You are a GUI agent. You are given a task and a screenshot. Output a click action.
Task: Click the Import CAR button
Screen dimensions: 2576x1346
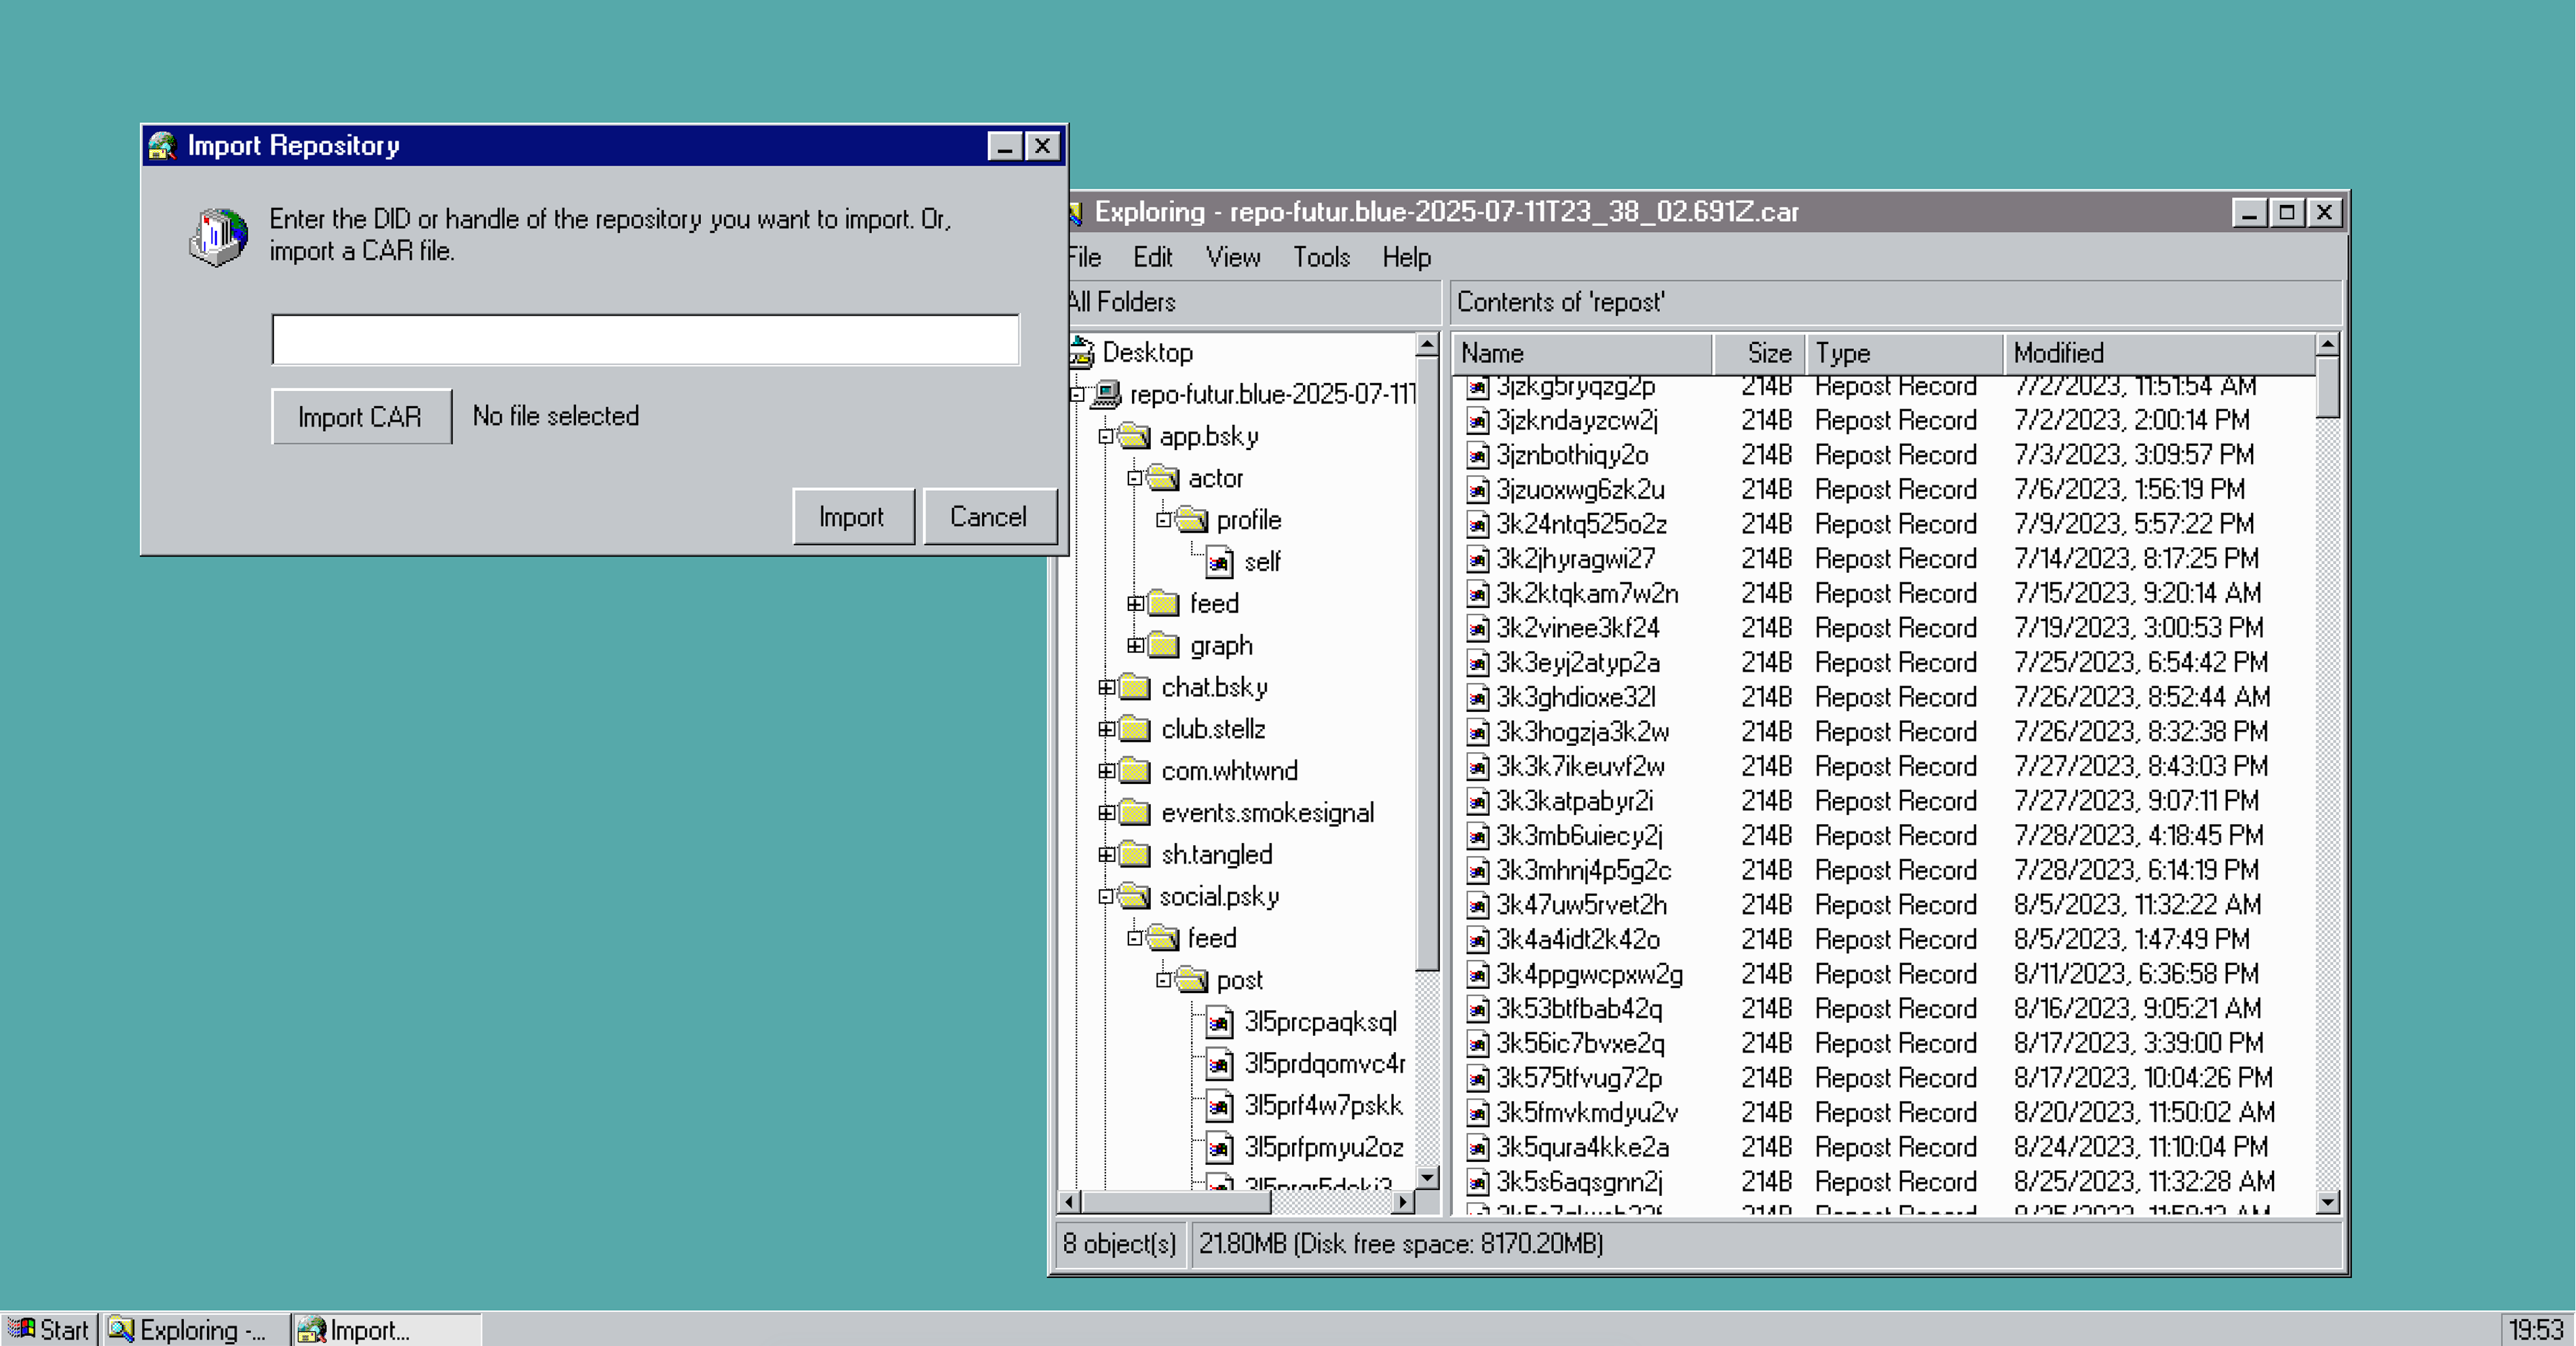(x=361, y=416)
